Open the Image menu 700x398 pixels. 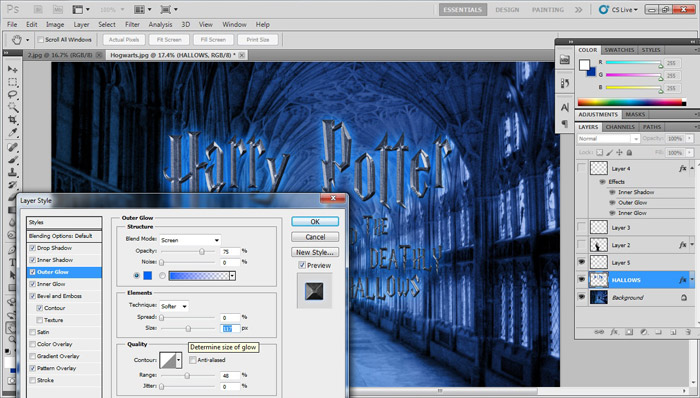(54, 25)
